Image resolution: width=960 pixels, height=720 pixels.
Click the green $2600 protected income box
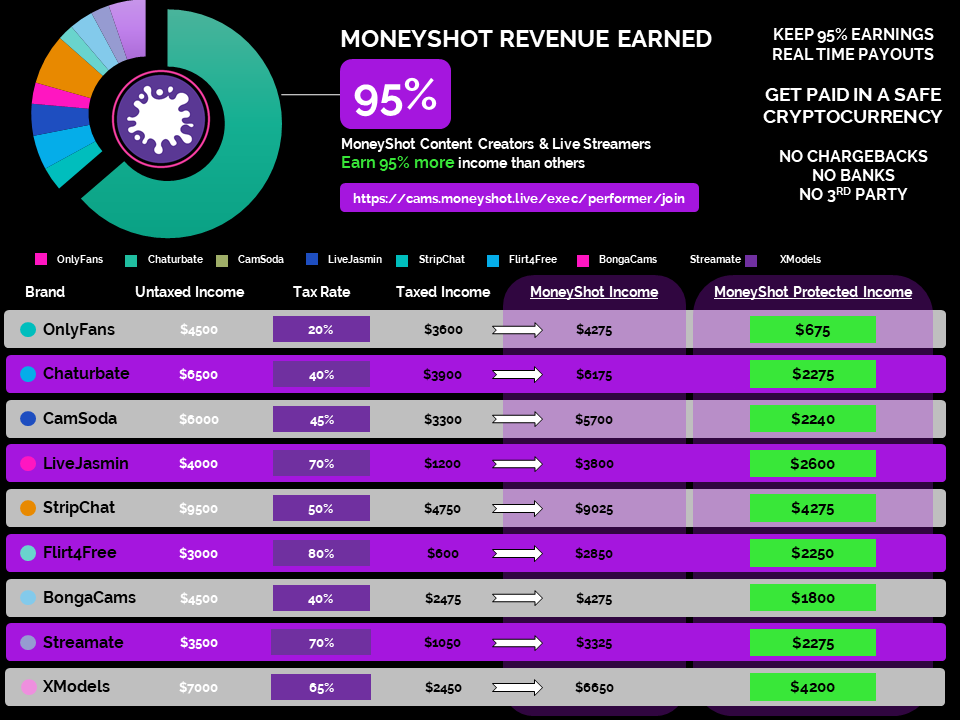pos(813,463)
